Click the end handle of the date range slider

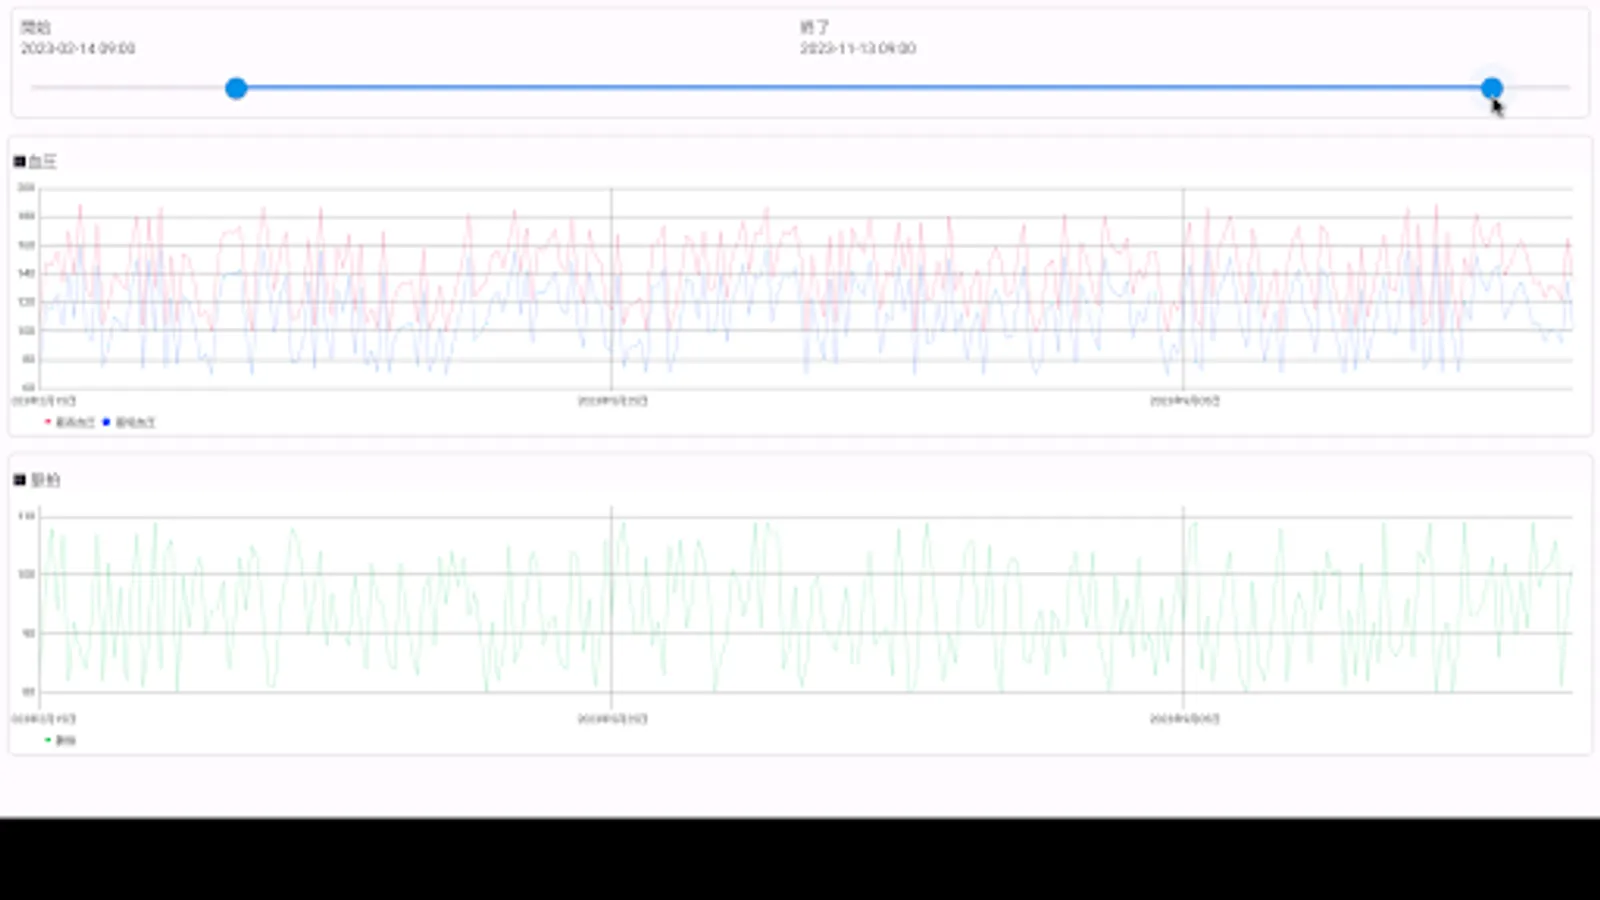1491,88
